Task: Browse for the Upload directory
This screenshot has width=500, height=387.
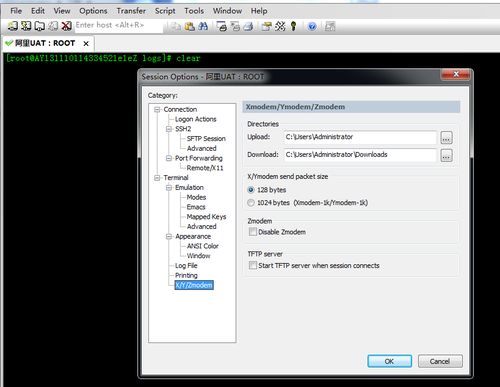Action: (x=446, y=137)
